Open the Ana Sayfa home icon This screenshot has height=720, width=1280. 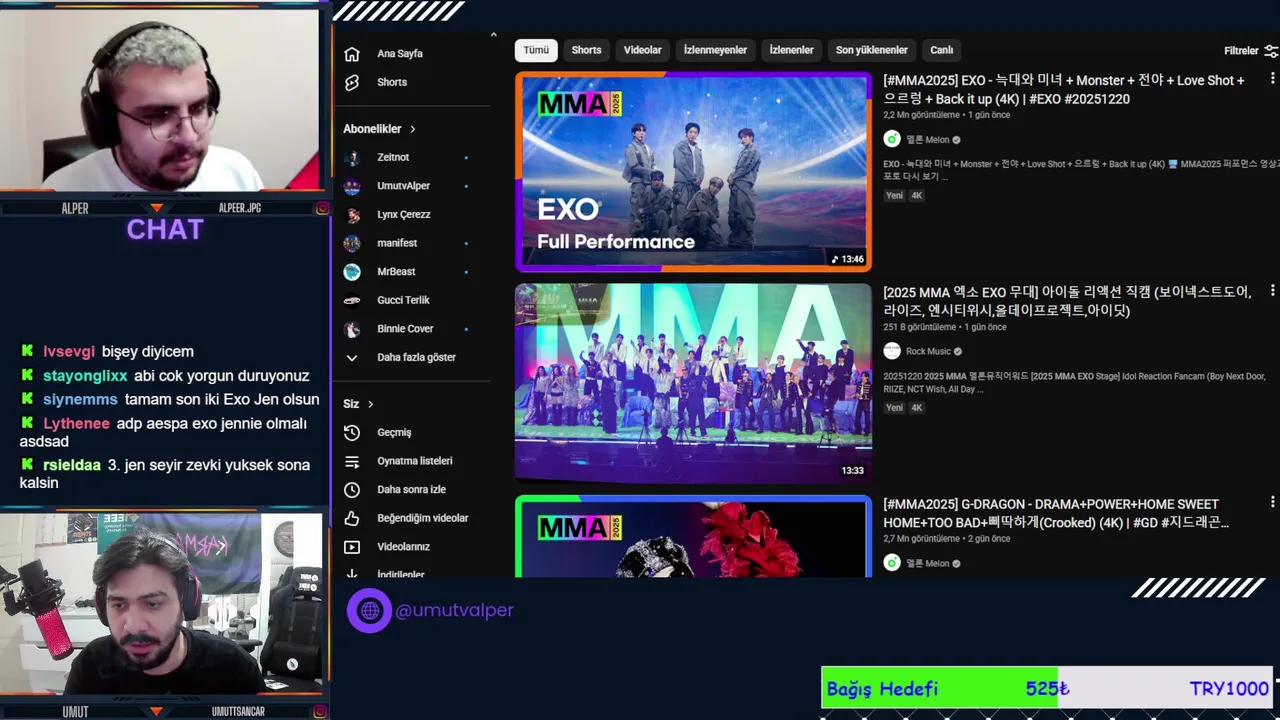tap(352, 54)
